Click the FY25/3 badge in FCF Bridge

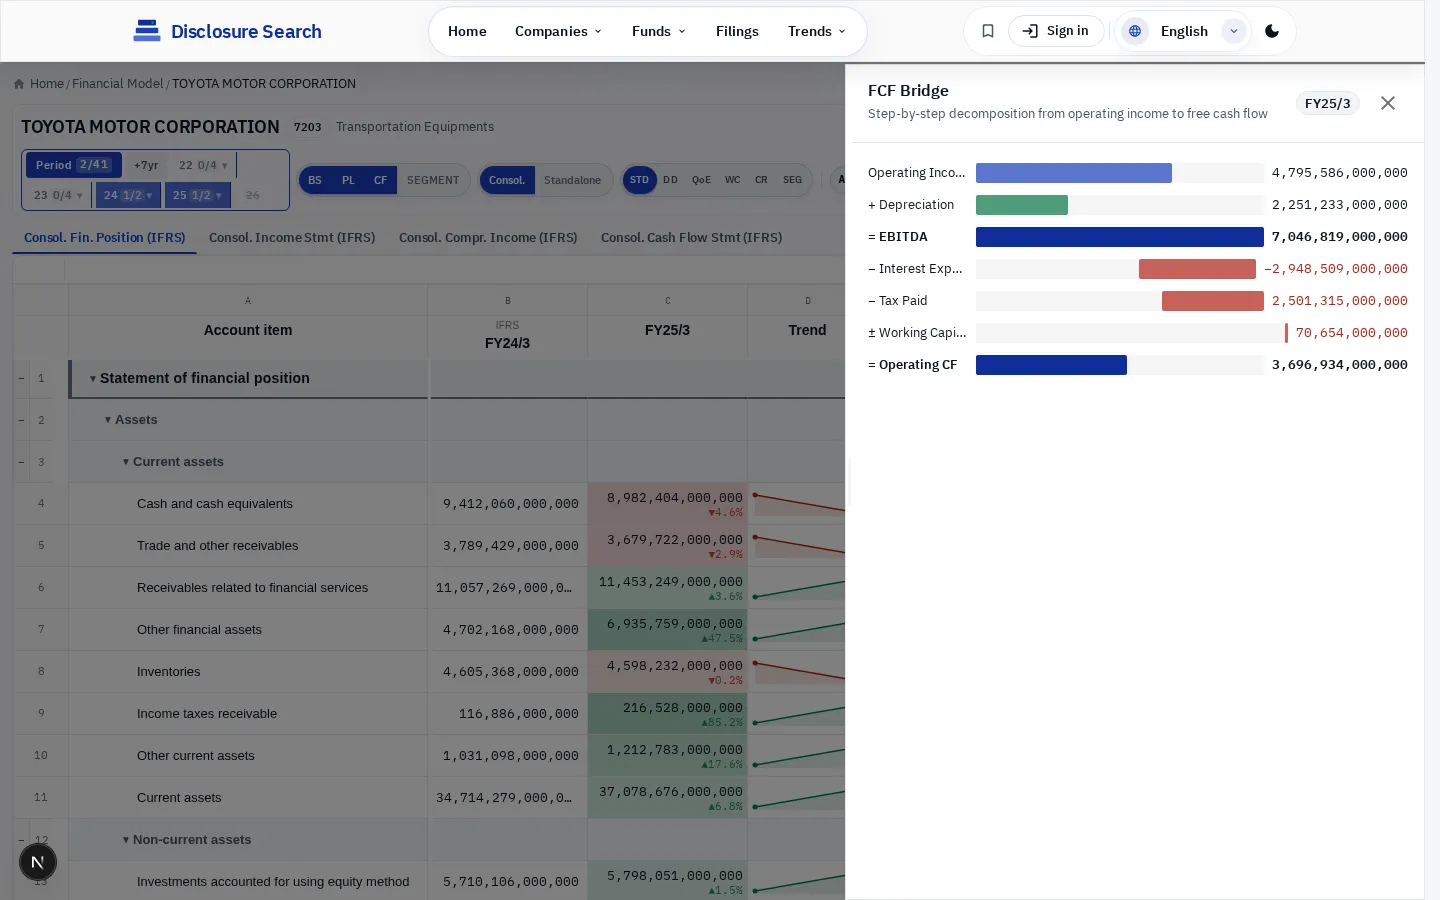1327,103
